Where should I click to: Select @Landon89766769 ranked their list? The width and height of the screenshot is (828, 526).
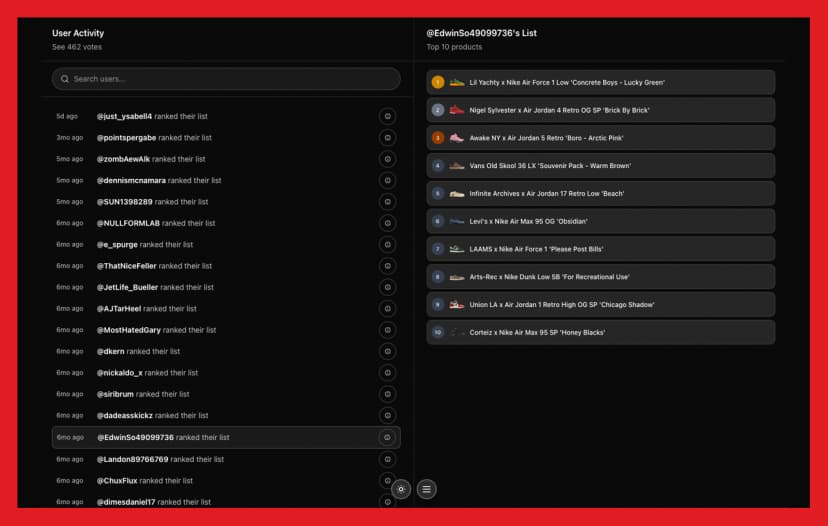pyautogui.click(x=226, y=459)
